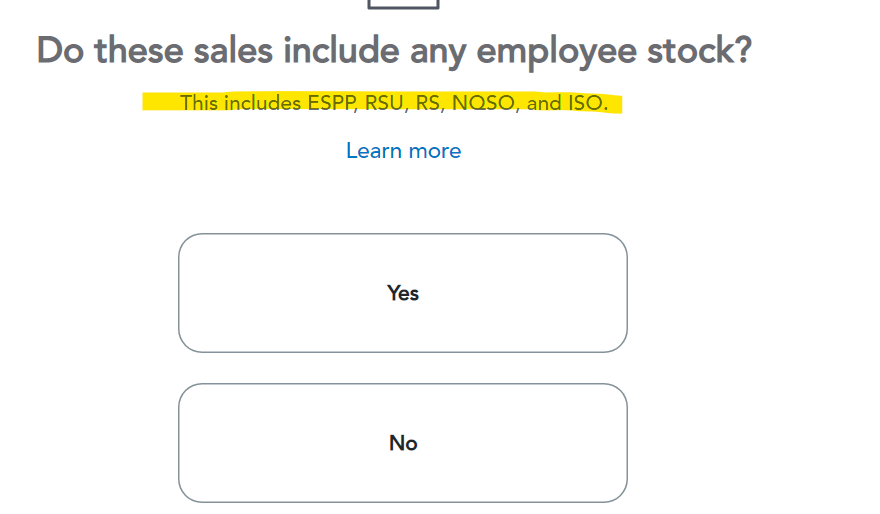Click the ISO term in highlighted text
Screen dimensions: 880x514
point(588,103)
